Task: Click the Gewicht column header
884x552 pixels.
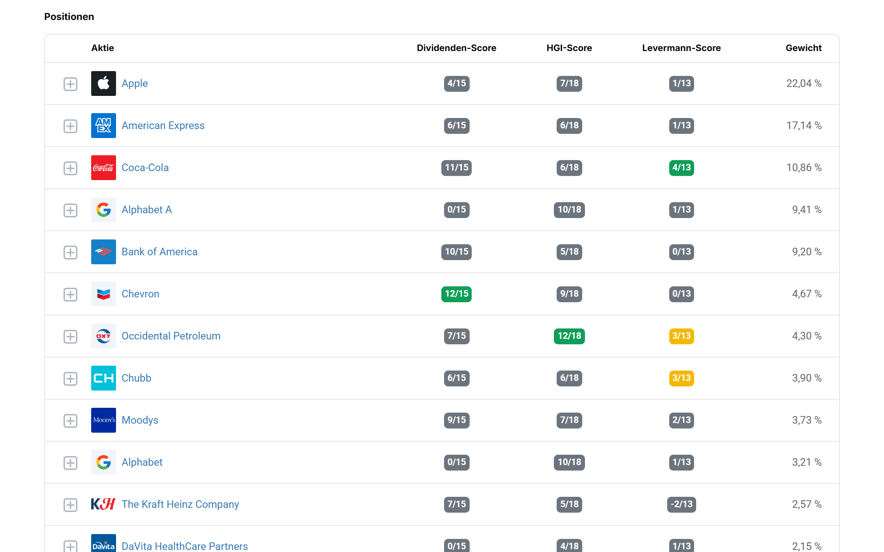Action: (x=803, y=48)
